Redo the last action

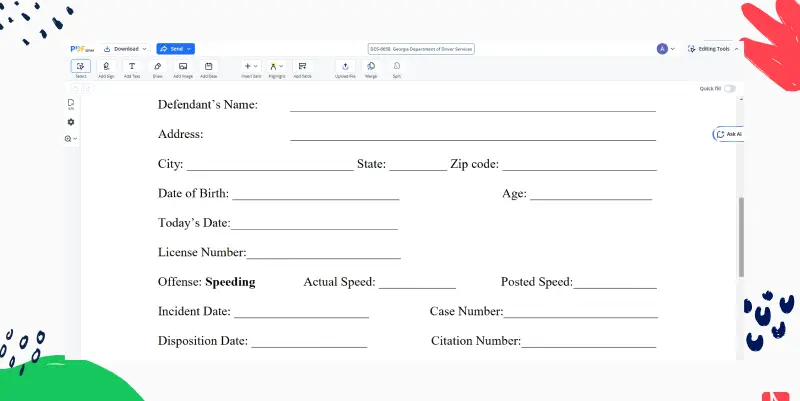pyautogui.click(x=88, y=89)
